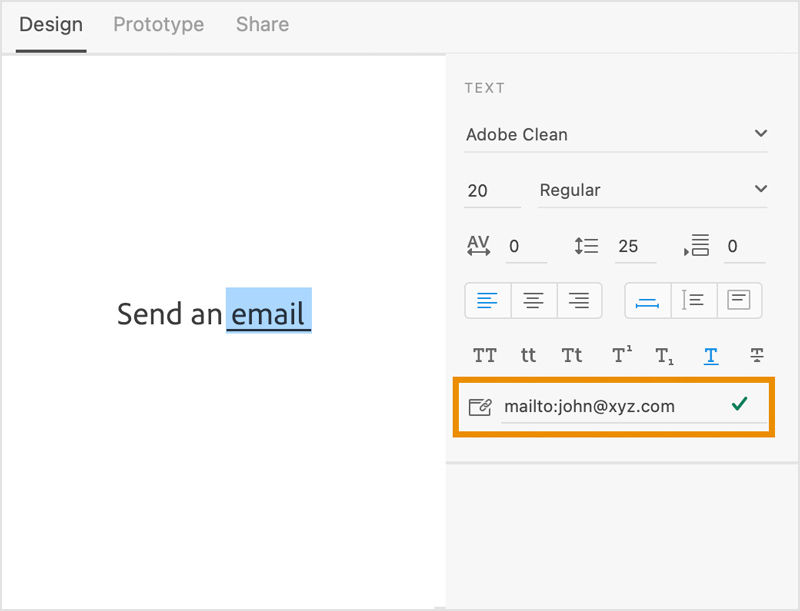Apply lowercase with the tt icon
The width and height of the screenshot is (800, 611).
click(x=528, y=355)
